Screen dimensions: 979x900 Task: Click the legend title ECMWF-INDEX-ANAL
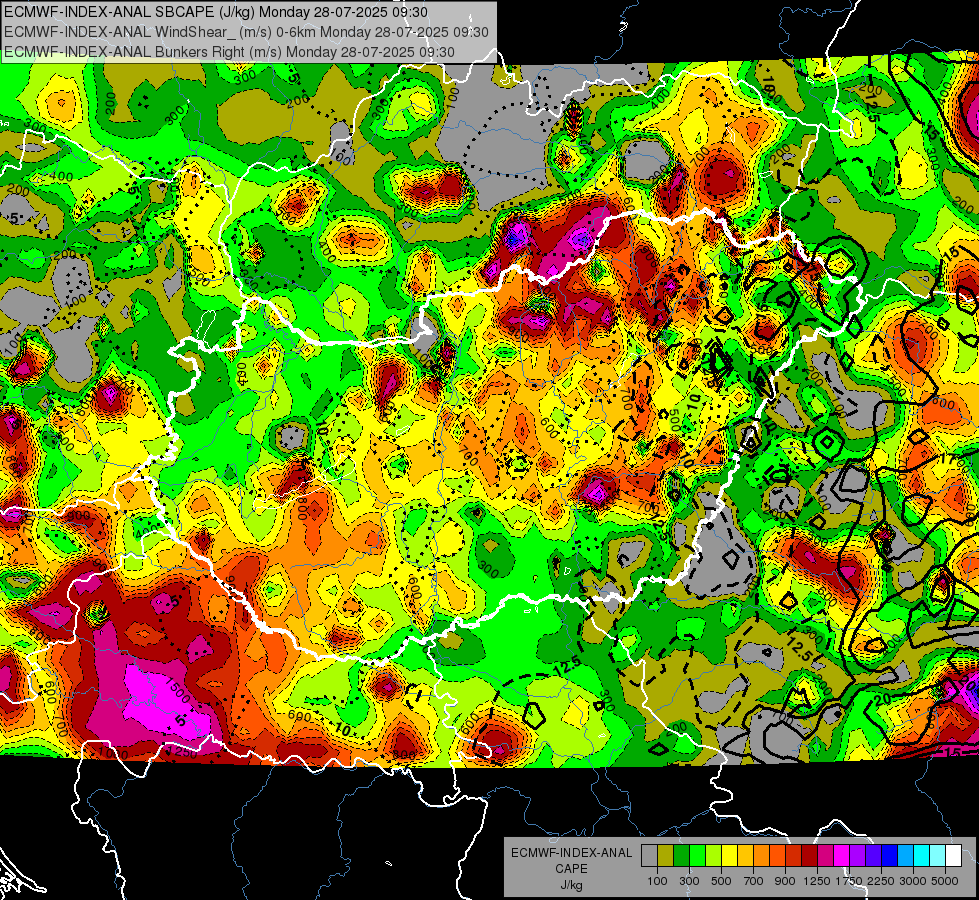(x=572, y=853)
